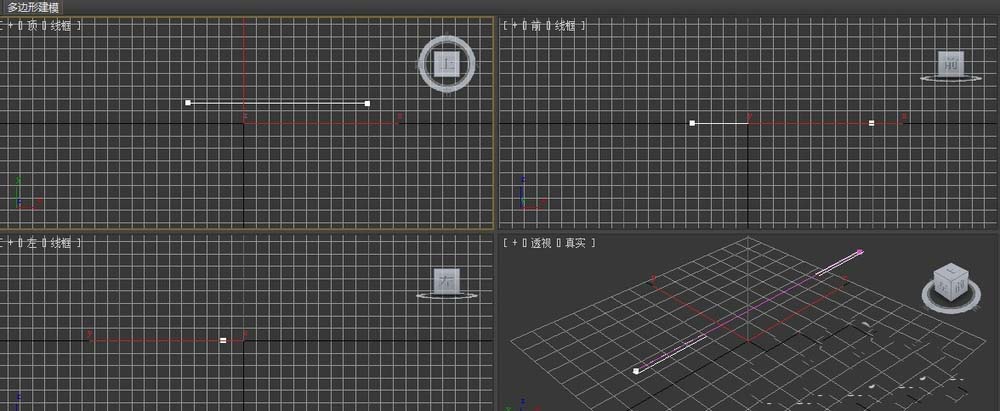The image size is (1000, 411).
Task: Select the right vertex of the line in the Top (顶) viewport
Action: pyautogui.click(x=367, y=103)
